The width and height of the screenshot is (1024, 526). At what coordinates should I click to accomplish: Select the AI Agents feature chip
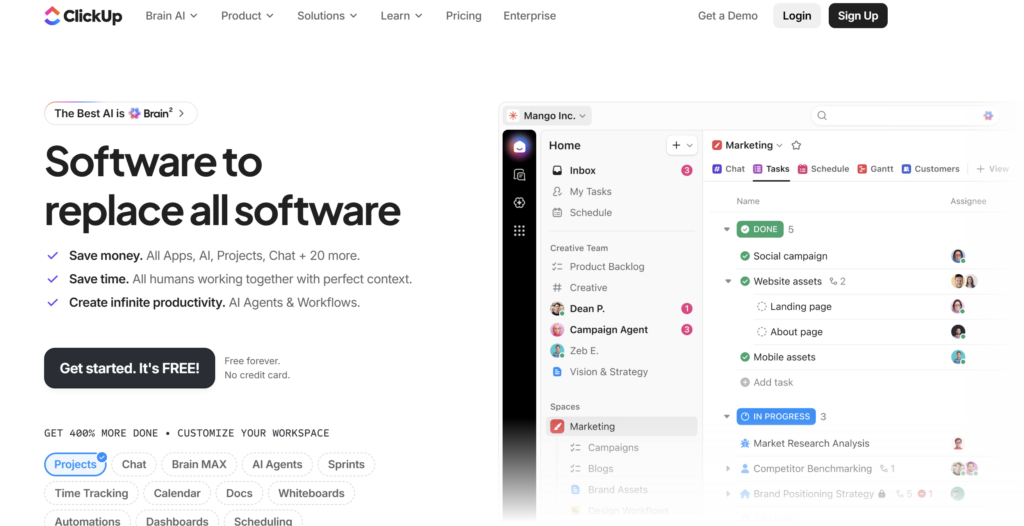(278, 465)
